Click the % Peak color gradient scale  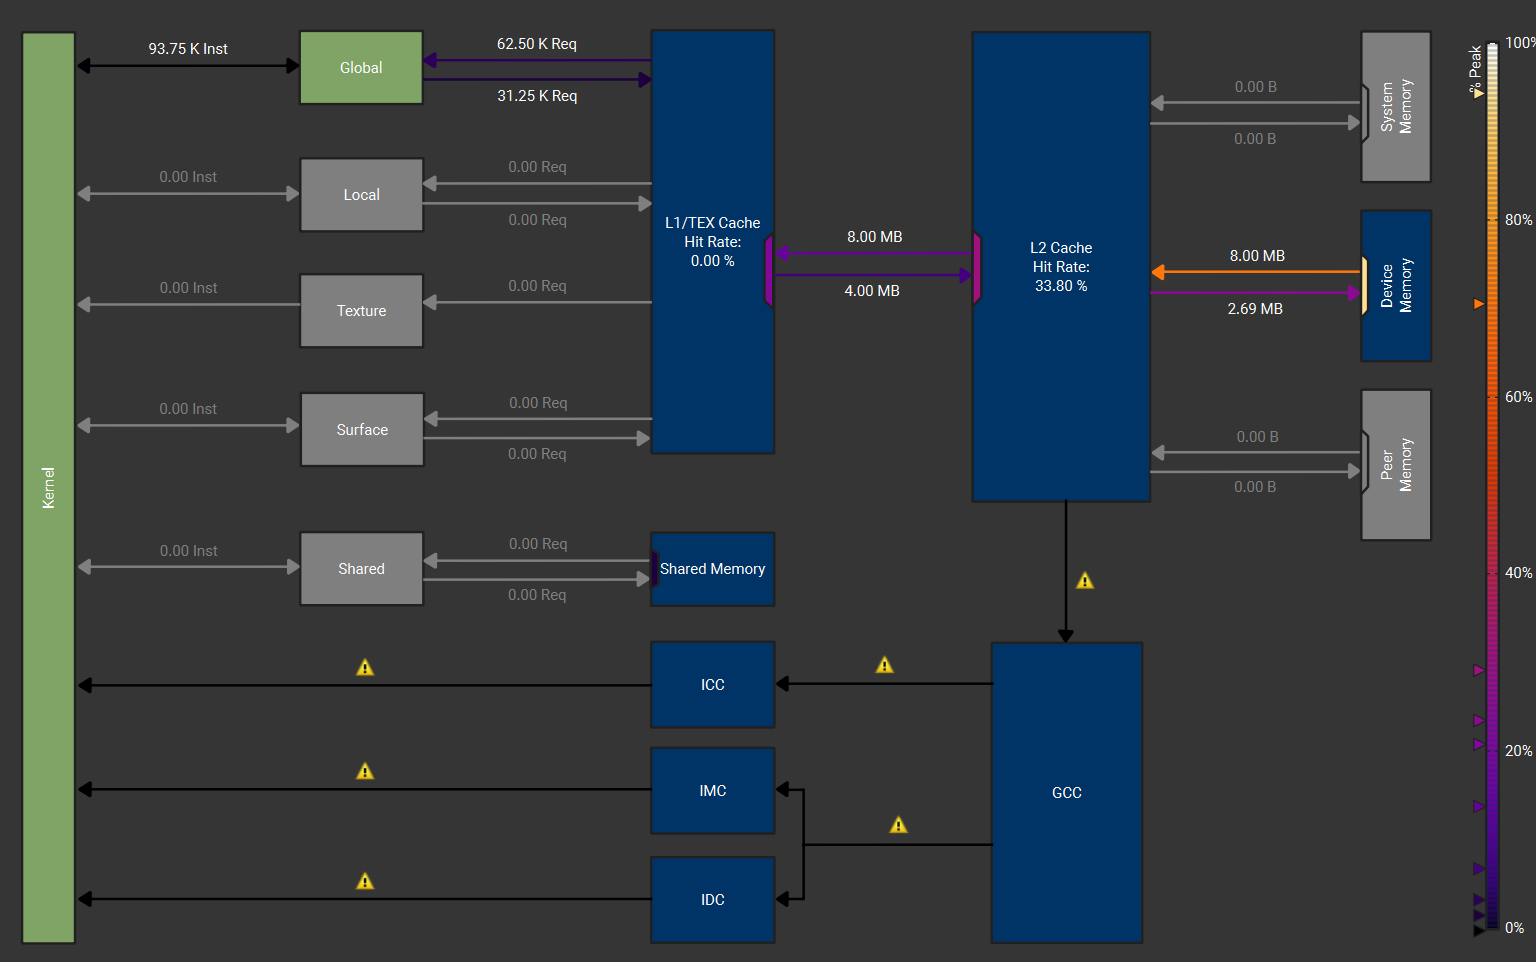(1492, 487)
